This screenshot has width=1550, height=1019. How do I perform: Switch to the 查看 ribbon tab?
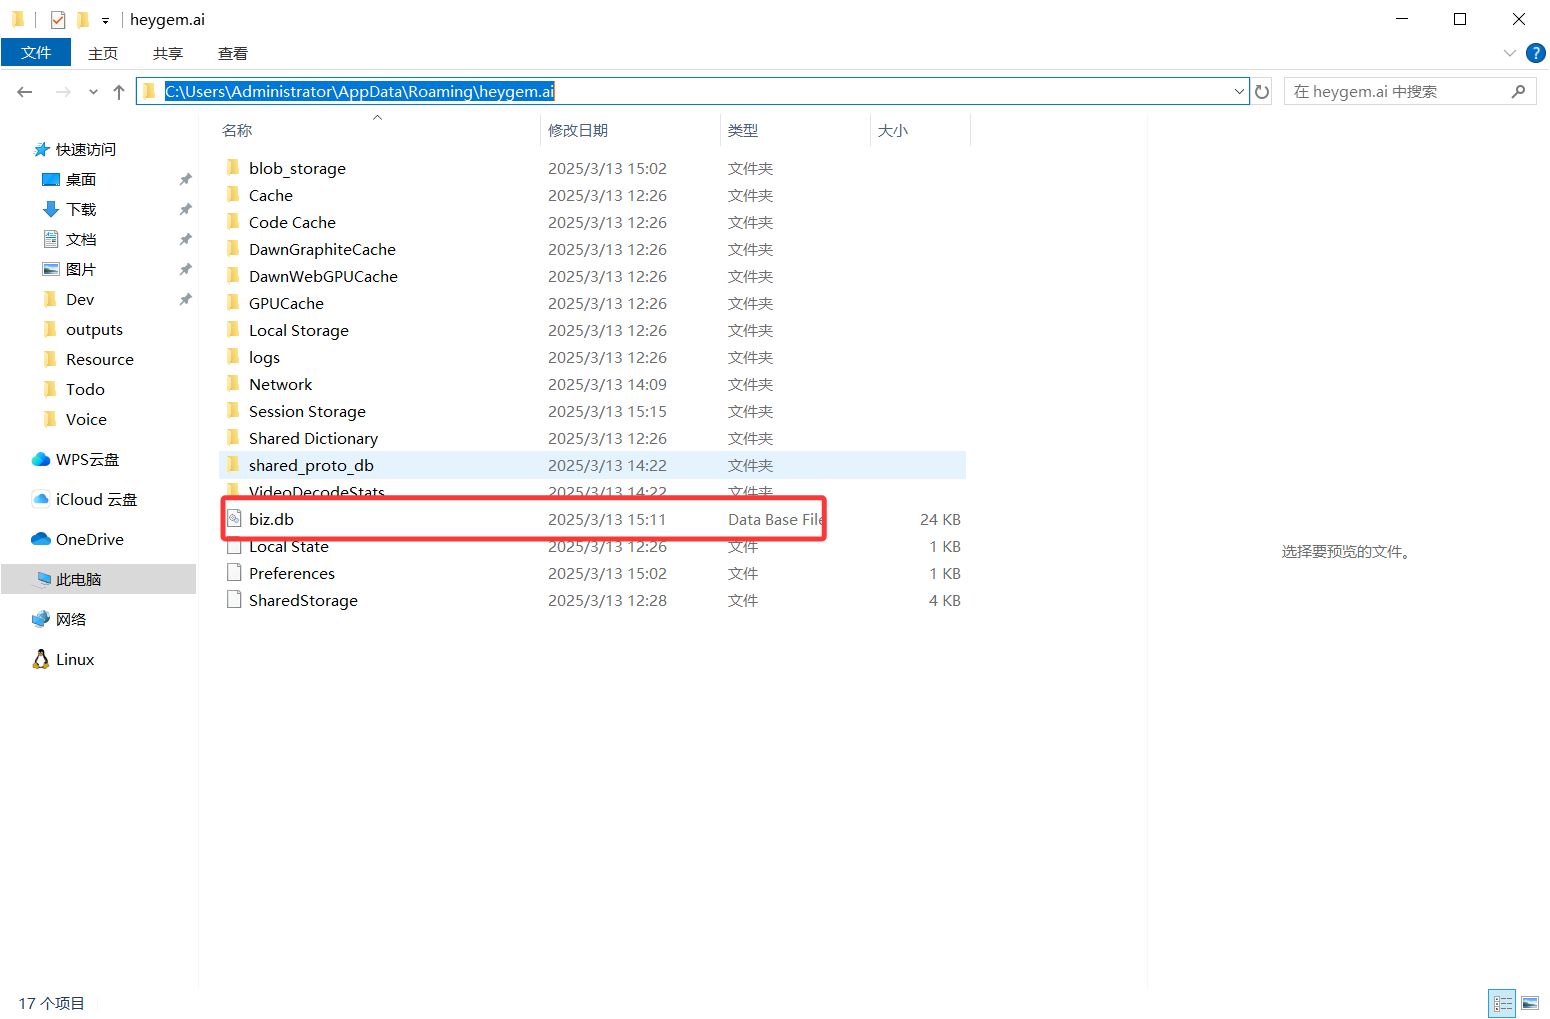233,53
